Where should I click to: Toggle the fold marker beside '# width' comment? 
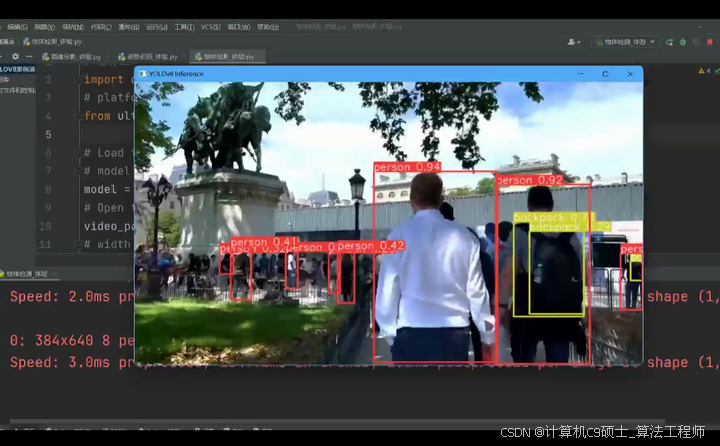79,244
